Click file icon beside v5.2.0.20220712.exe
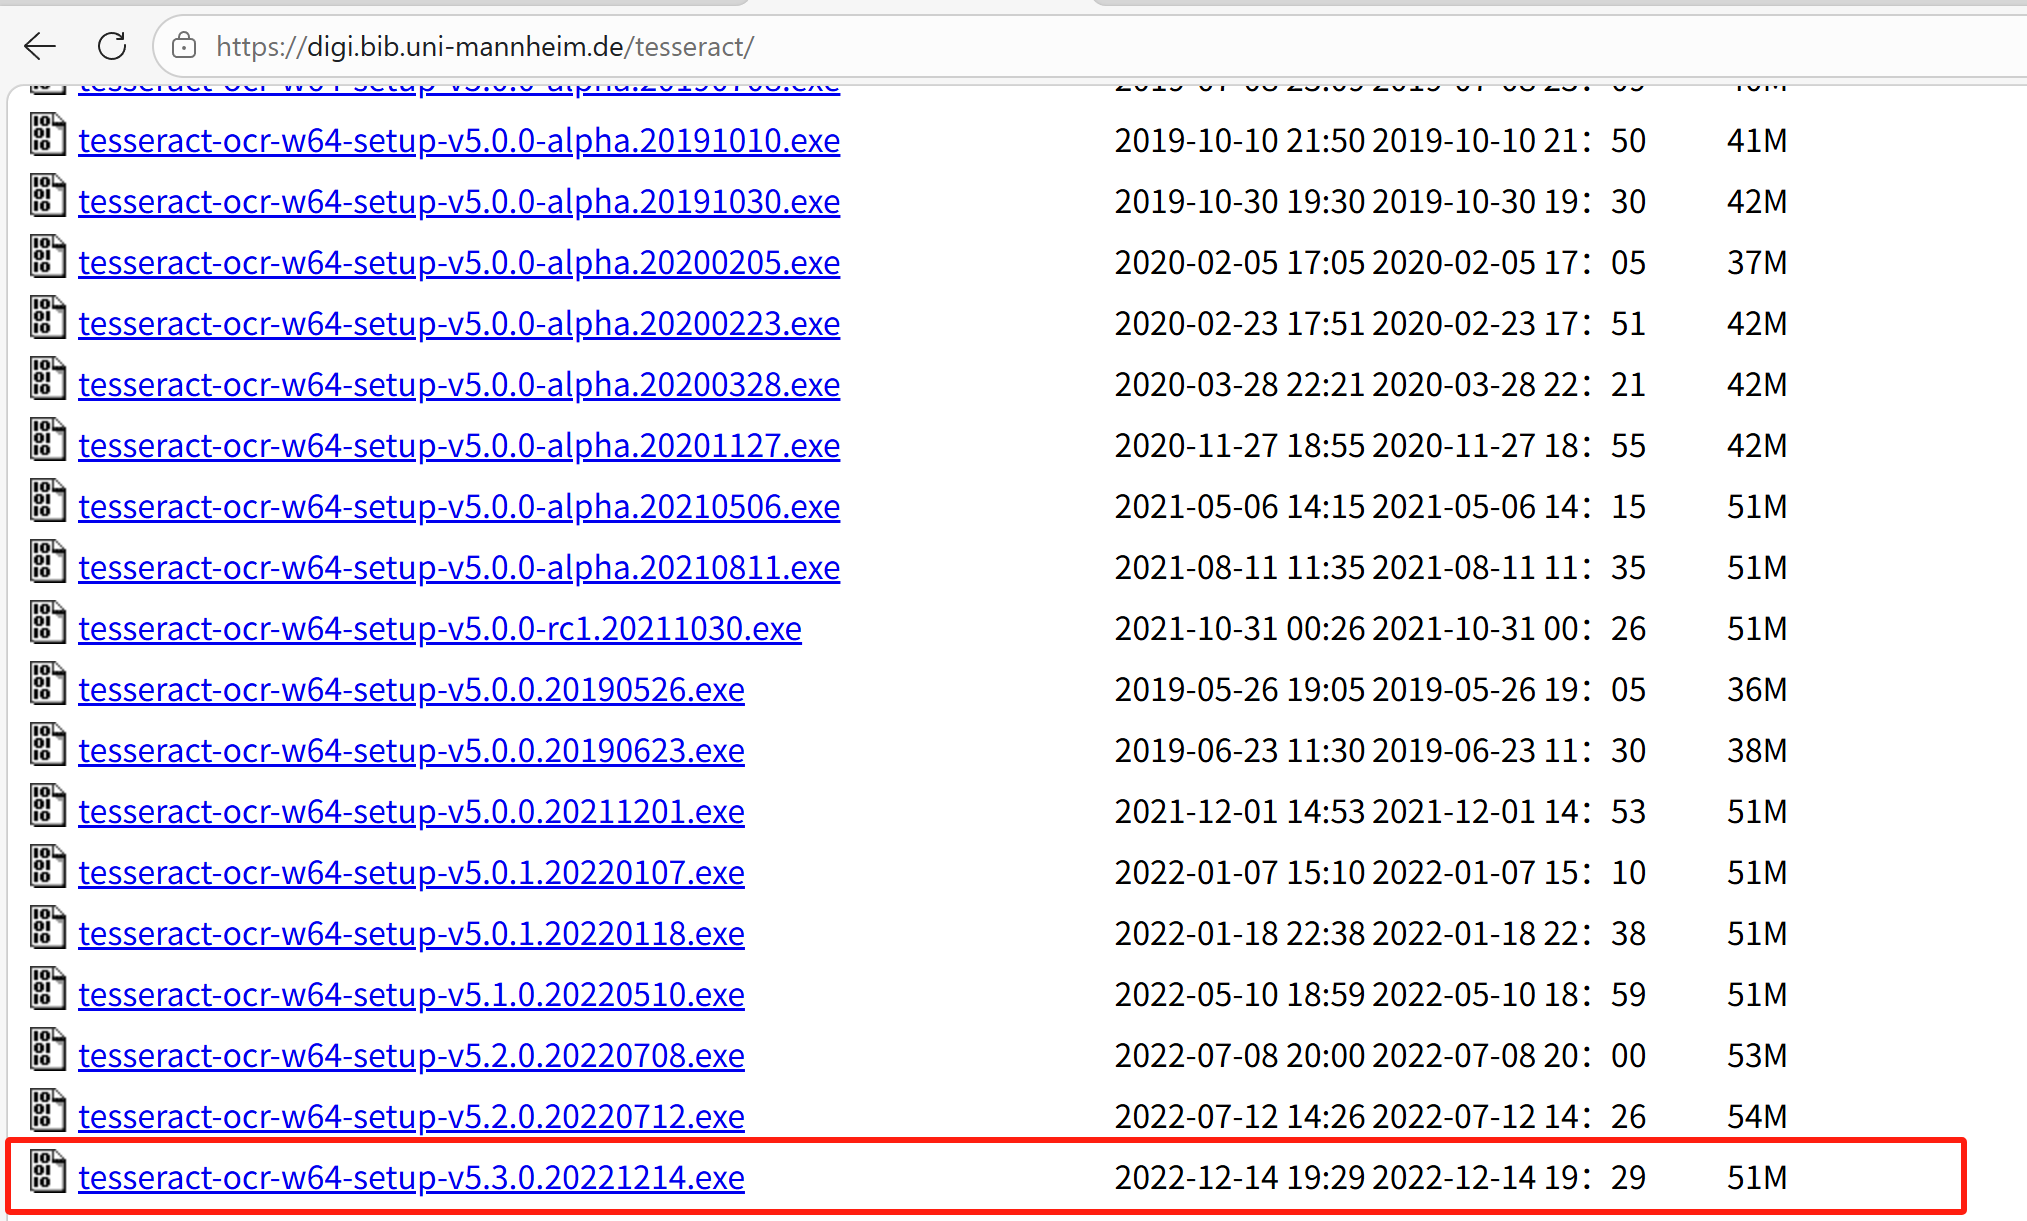The width and height of the screenshot is (2027, 1221). pyautogui.click(x=47, y=1111)
